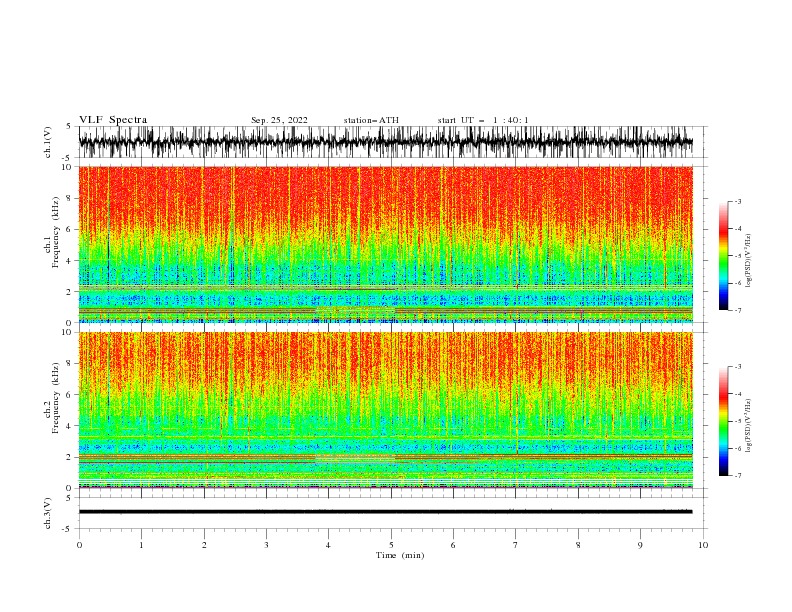The height and width of the screenshot is (612, 792).
Task: Click the "0" tick on ch.1 frequency axis
Action: click(x=70, y=323)
